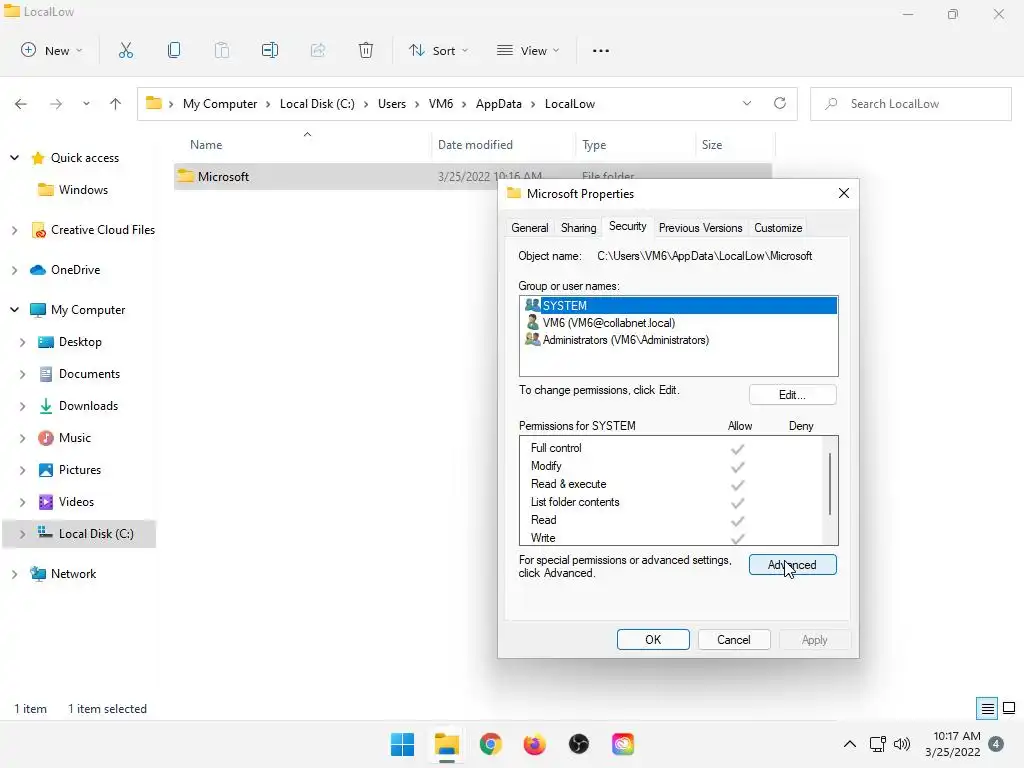Expand the Downloads tree node

[x=22, y=406]
